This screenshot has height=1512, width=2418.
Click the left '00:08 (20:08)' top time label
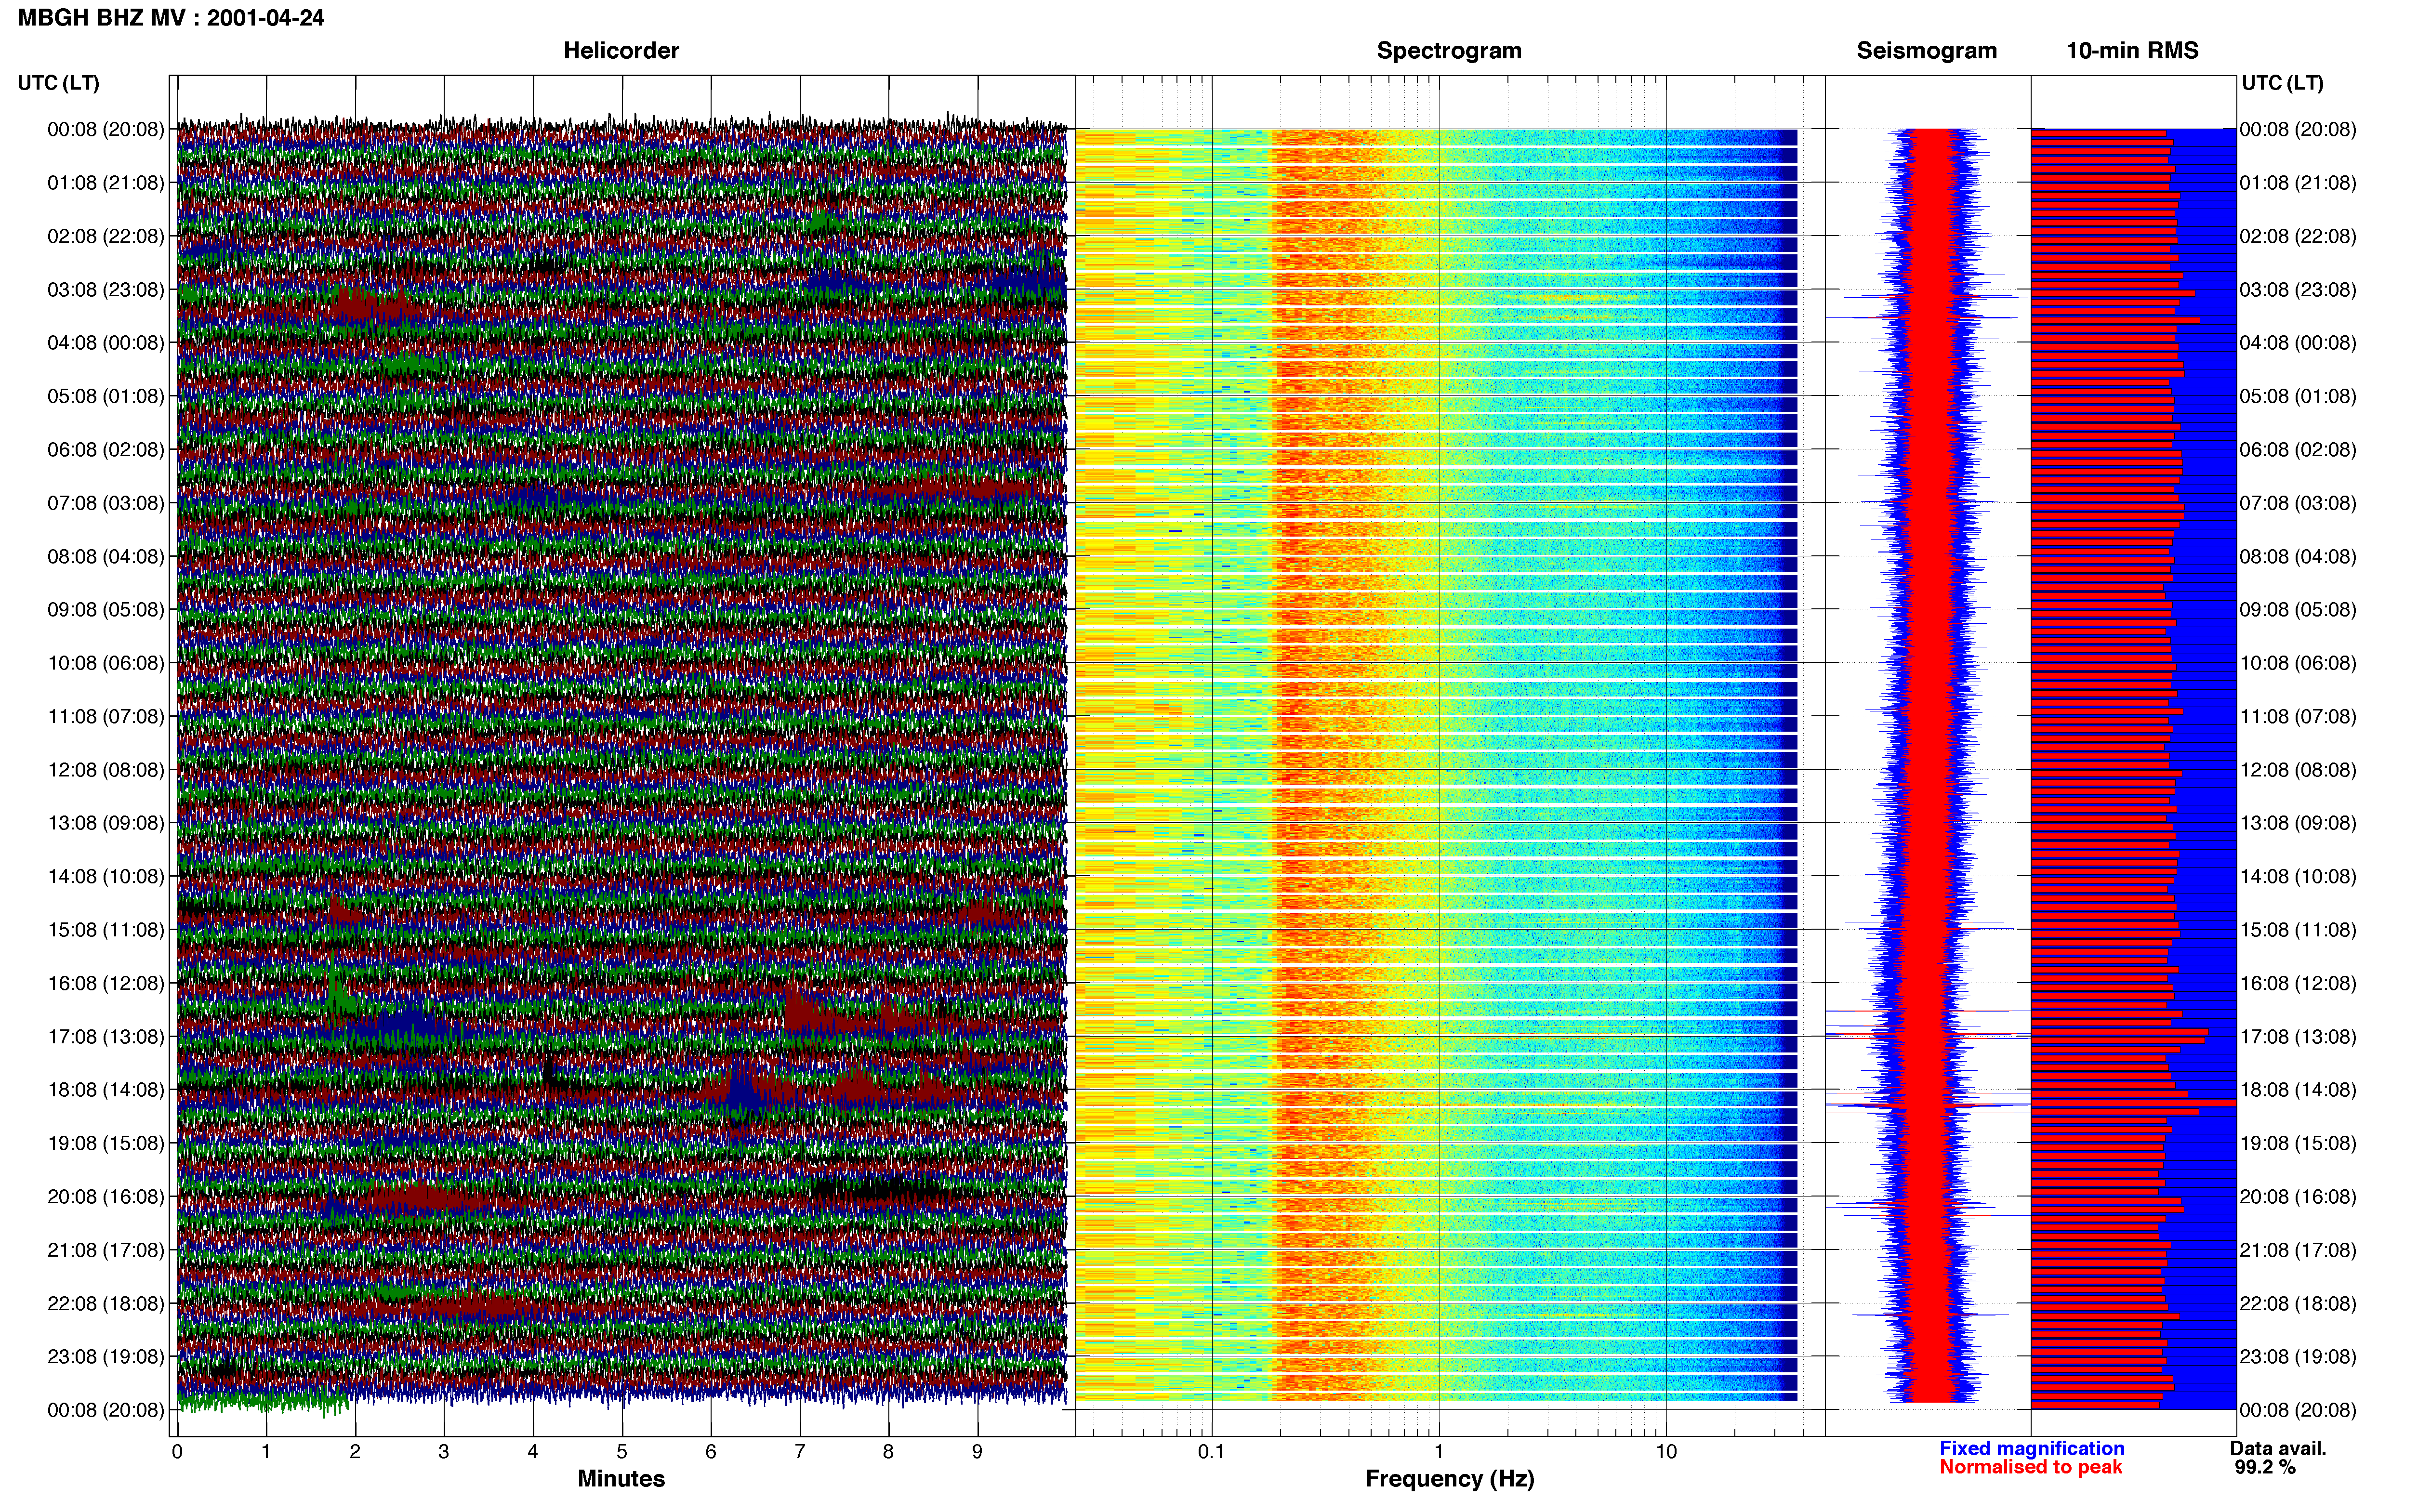click(x=105, y=129)
